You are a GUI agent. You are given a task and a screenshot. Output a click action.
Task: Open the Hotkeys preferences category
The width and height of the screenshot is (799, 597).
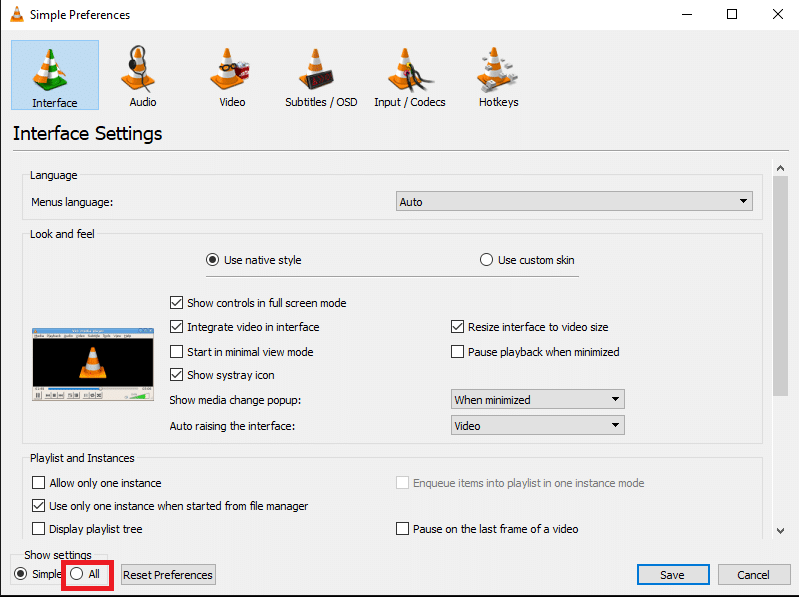(498, 75)
